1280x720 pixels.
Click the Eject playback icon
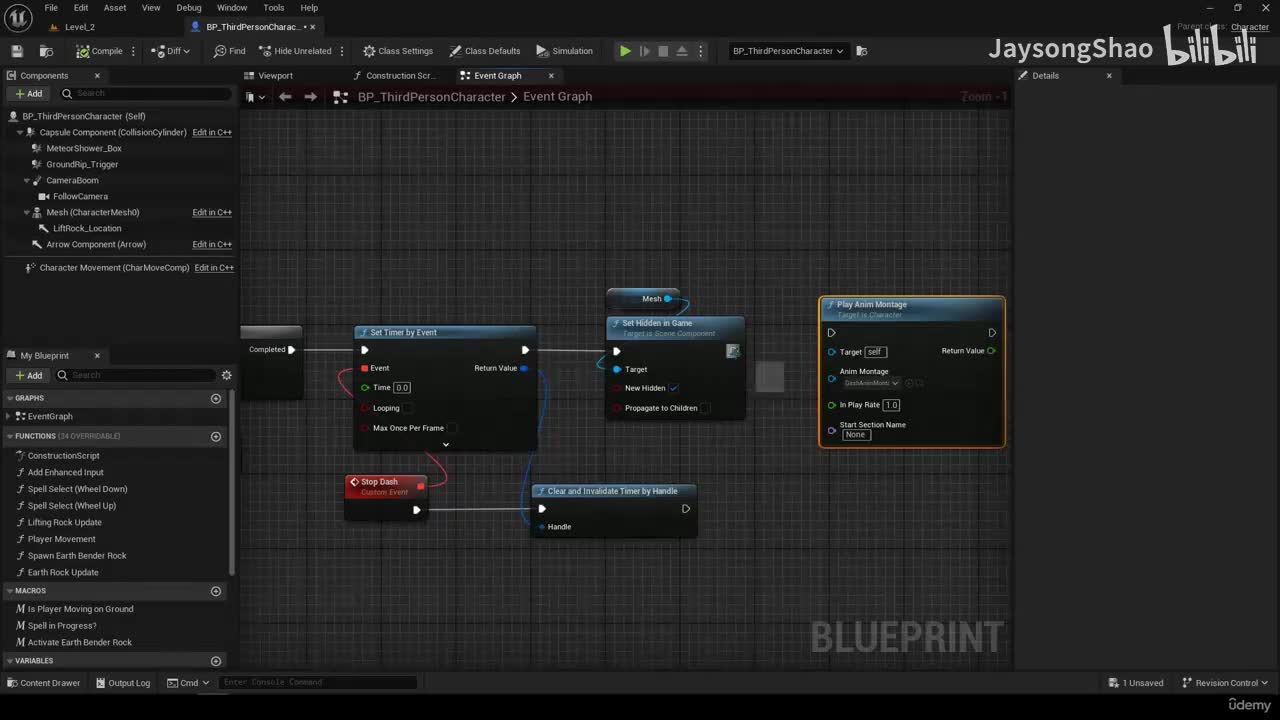point(682,51)
